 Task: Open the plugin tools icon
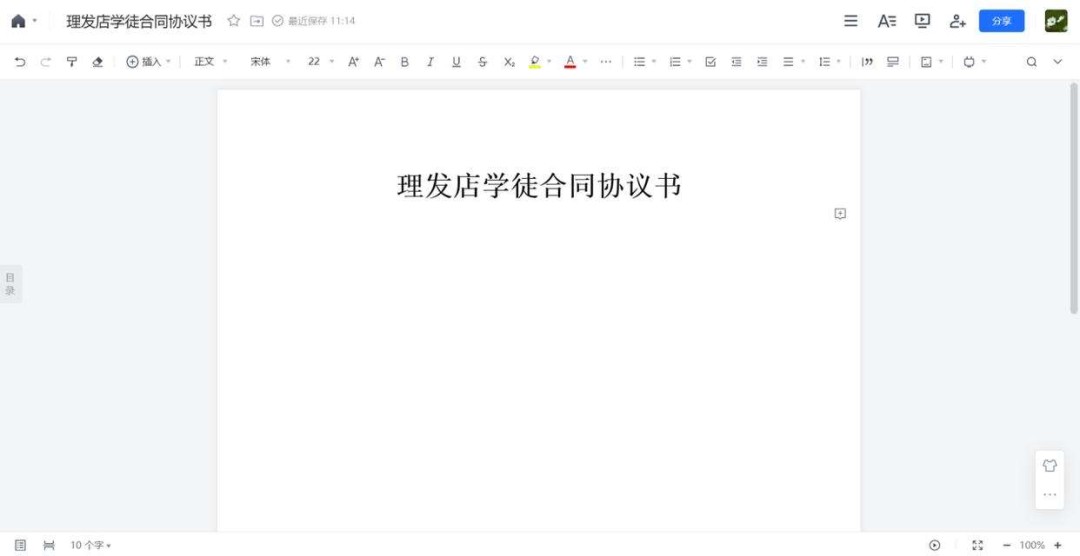click(969, 62)
